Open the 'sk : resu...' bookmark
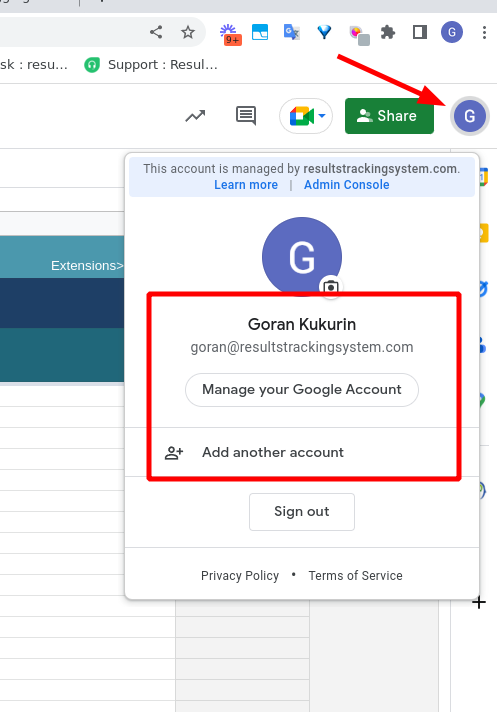The width and height of the screenshot is (497, 712). click(x=34, y=65)
